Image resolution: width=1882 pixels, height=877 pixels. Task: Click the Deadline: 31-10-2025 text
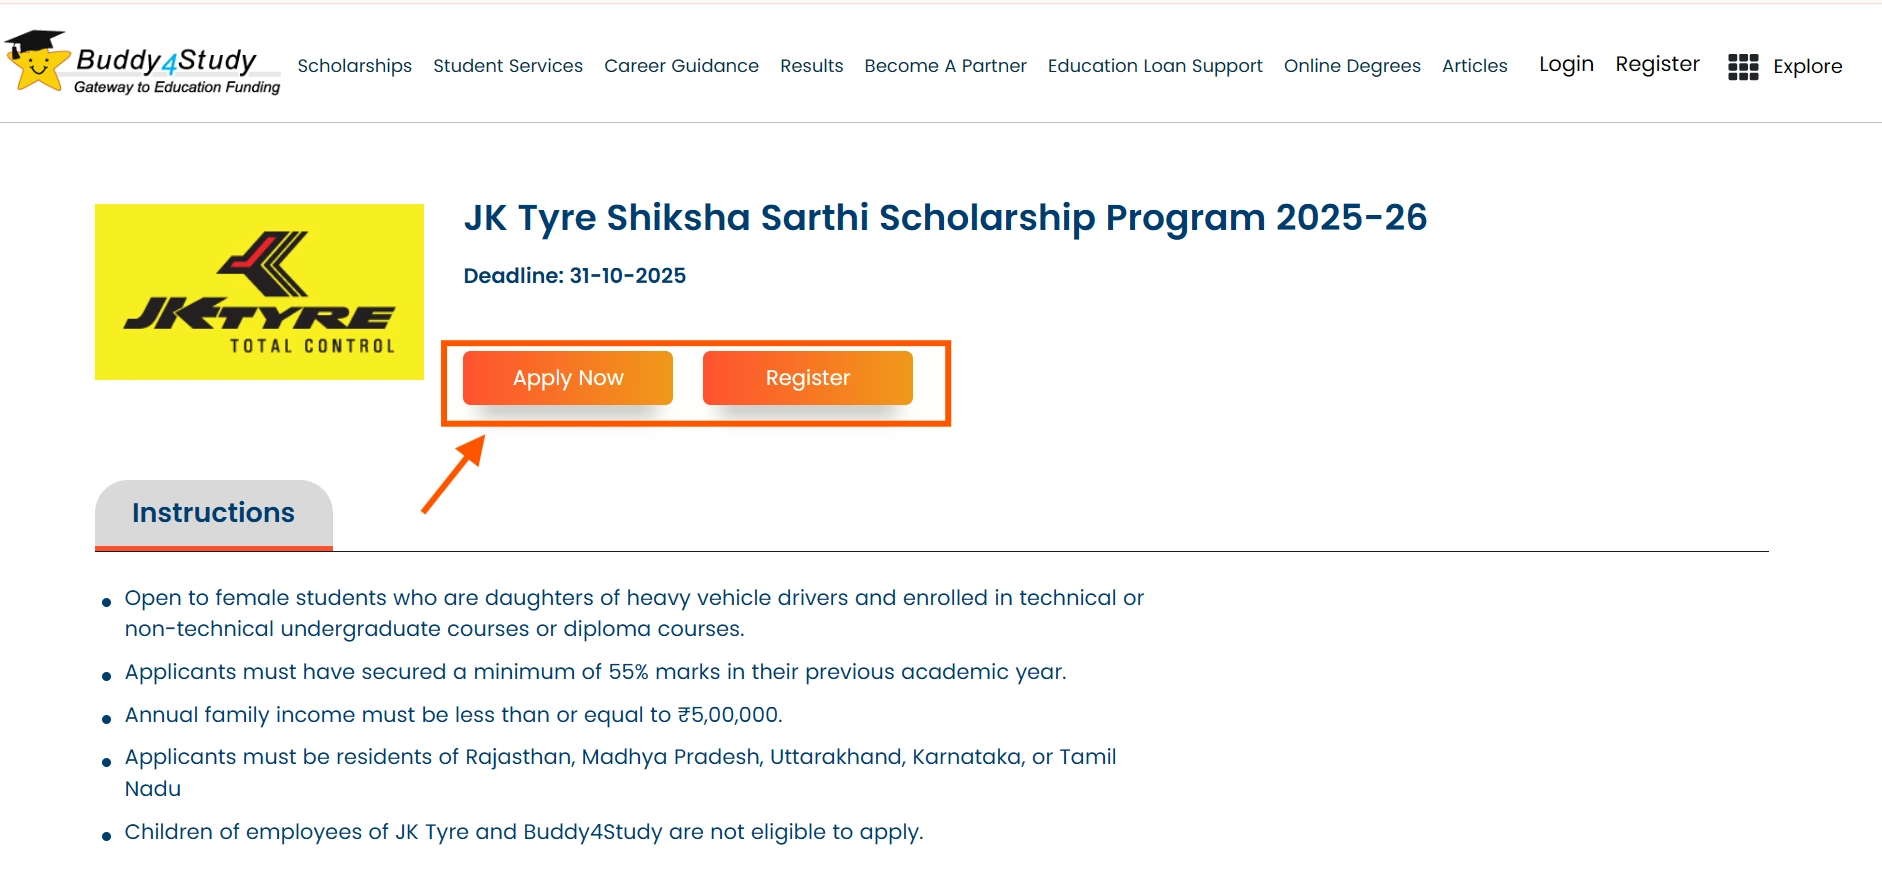(x=574, y=276)
